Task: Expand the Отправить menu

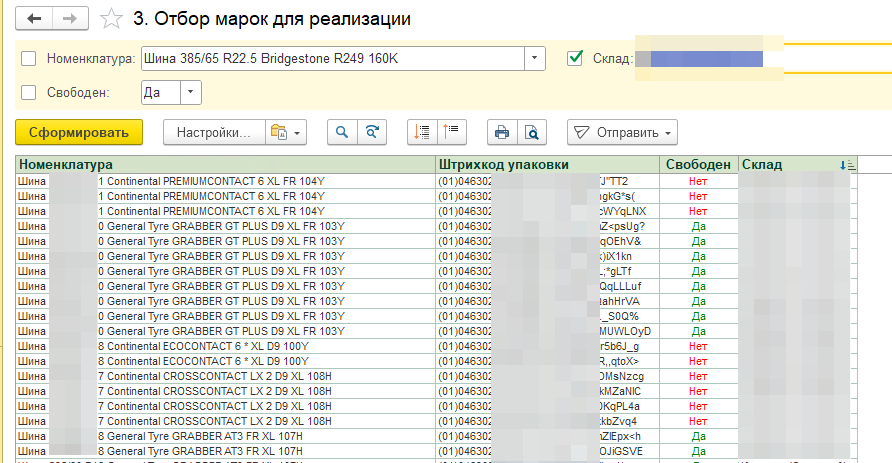Action: point(622,133)
